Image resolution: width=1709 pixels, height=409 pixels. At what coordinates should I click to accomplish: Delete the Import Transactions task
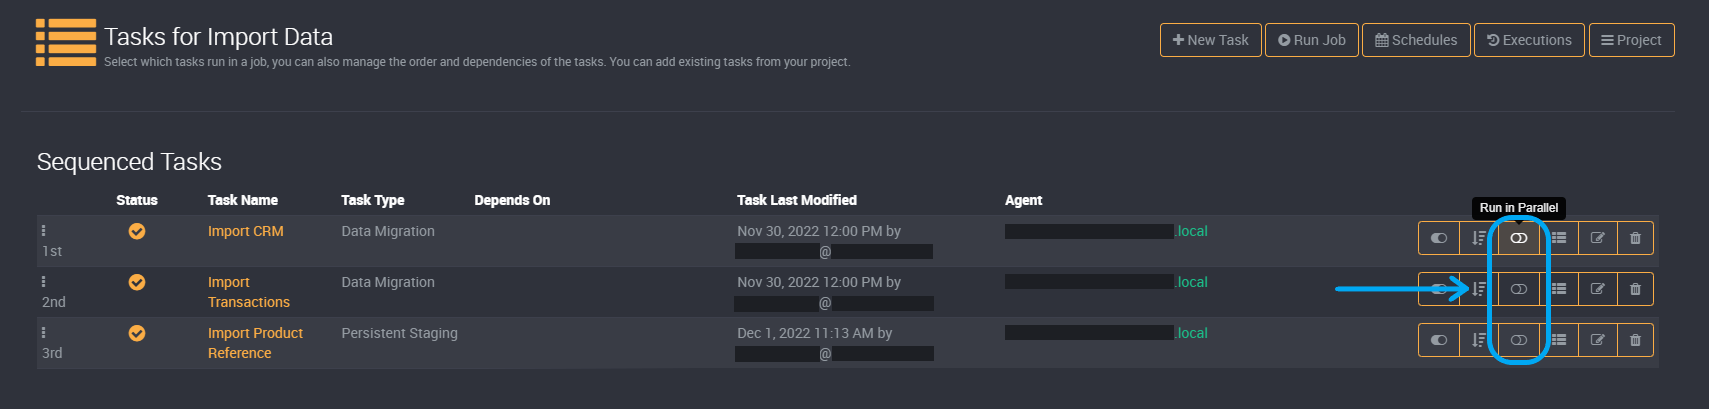click(x=1635, y=289)
